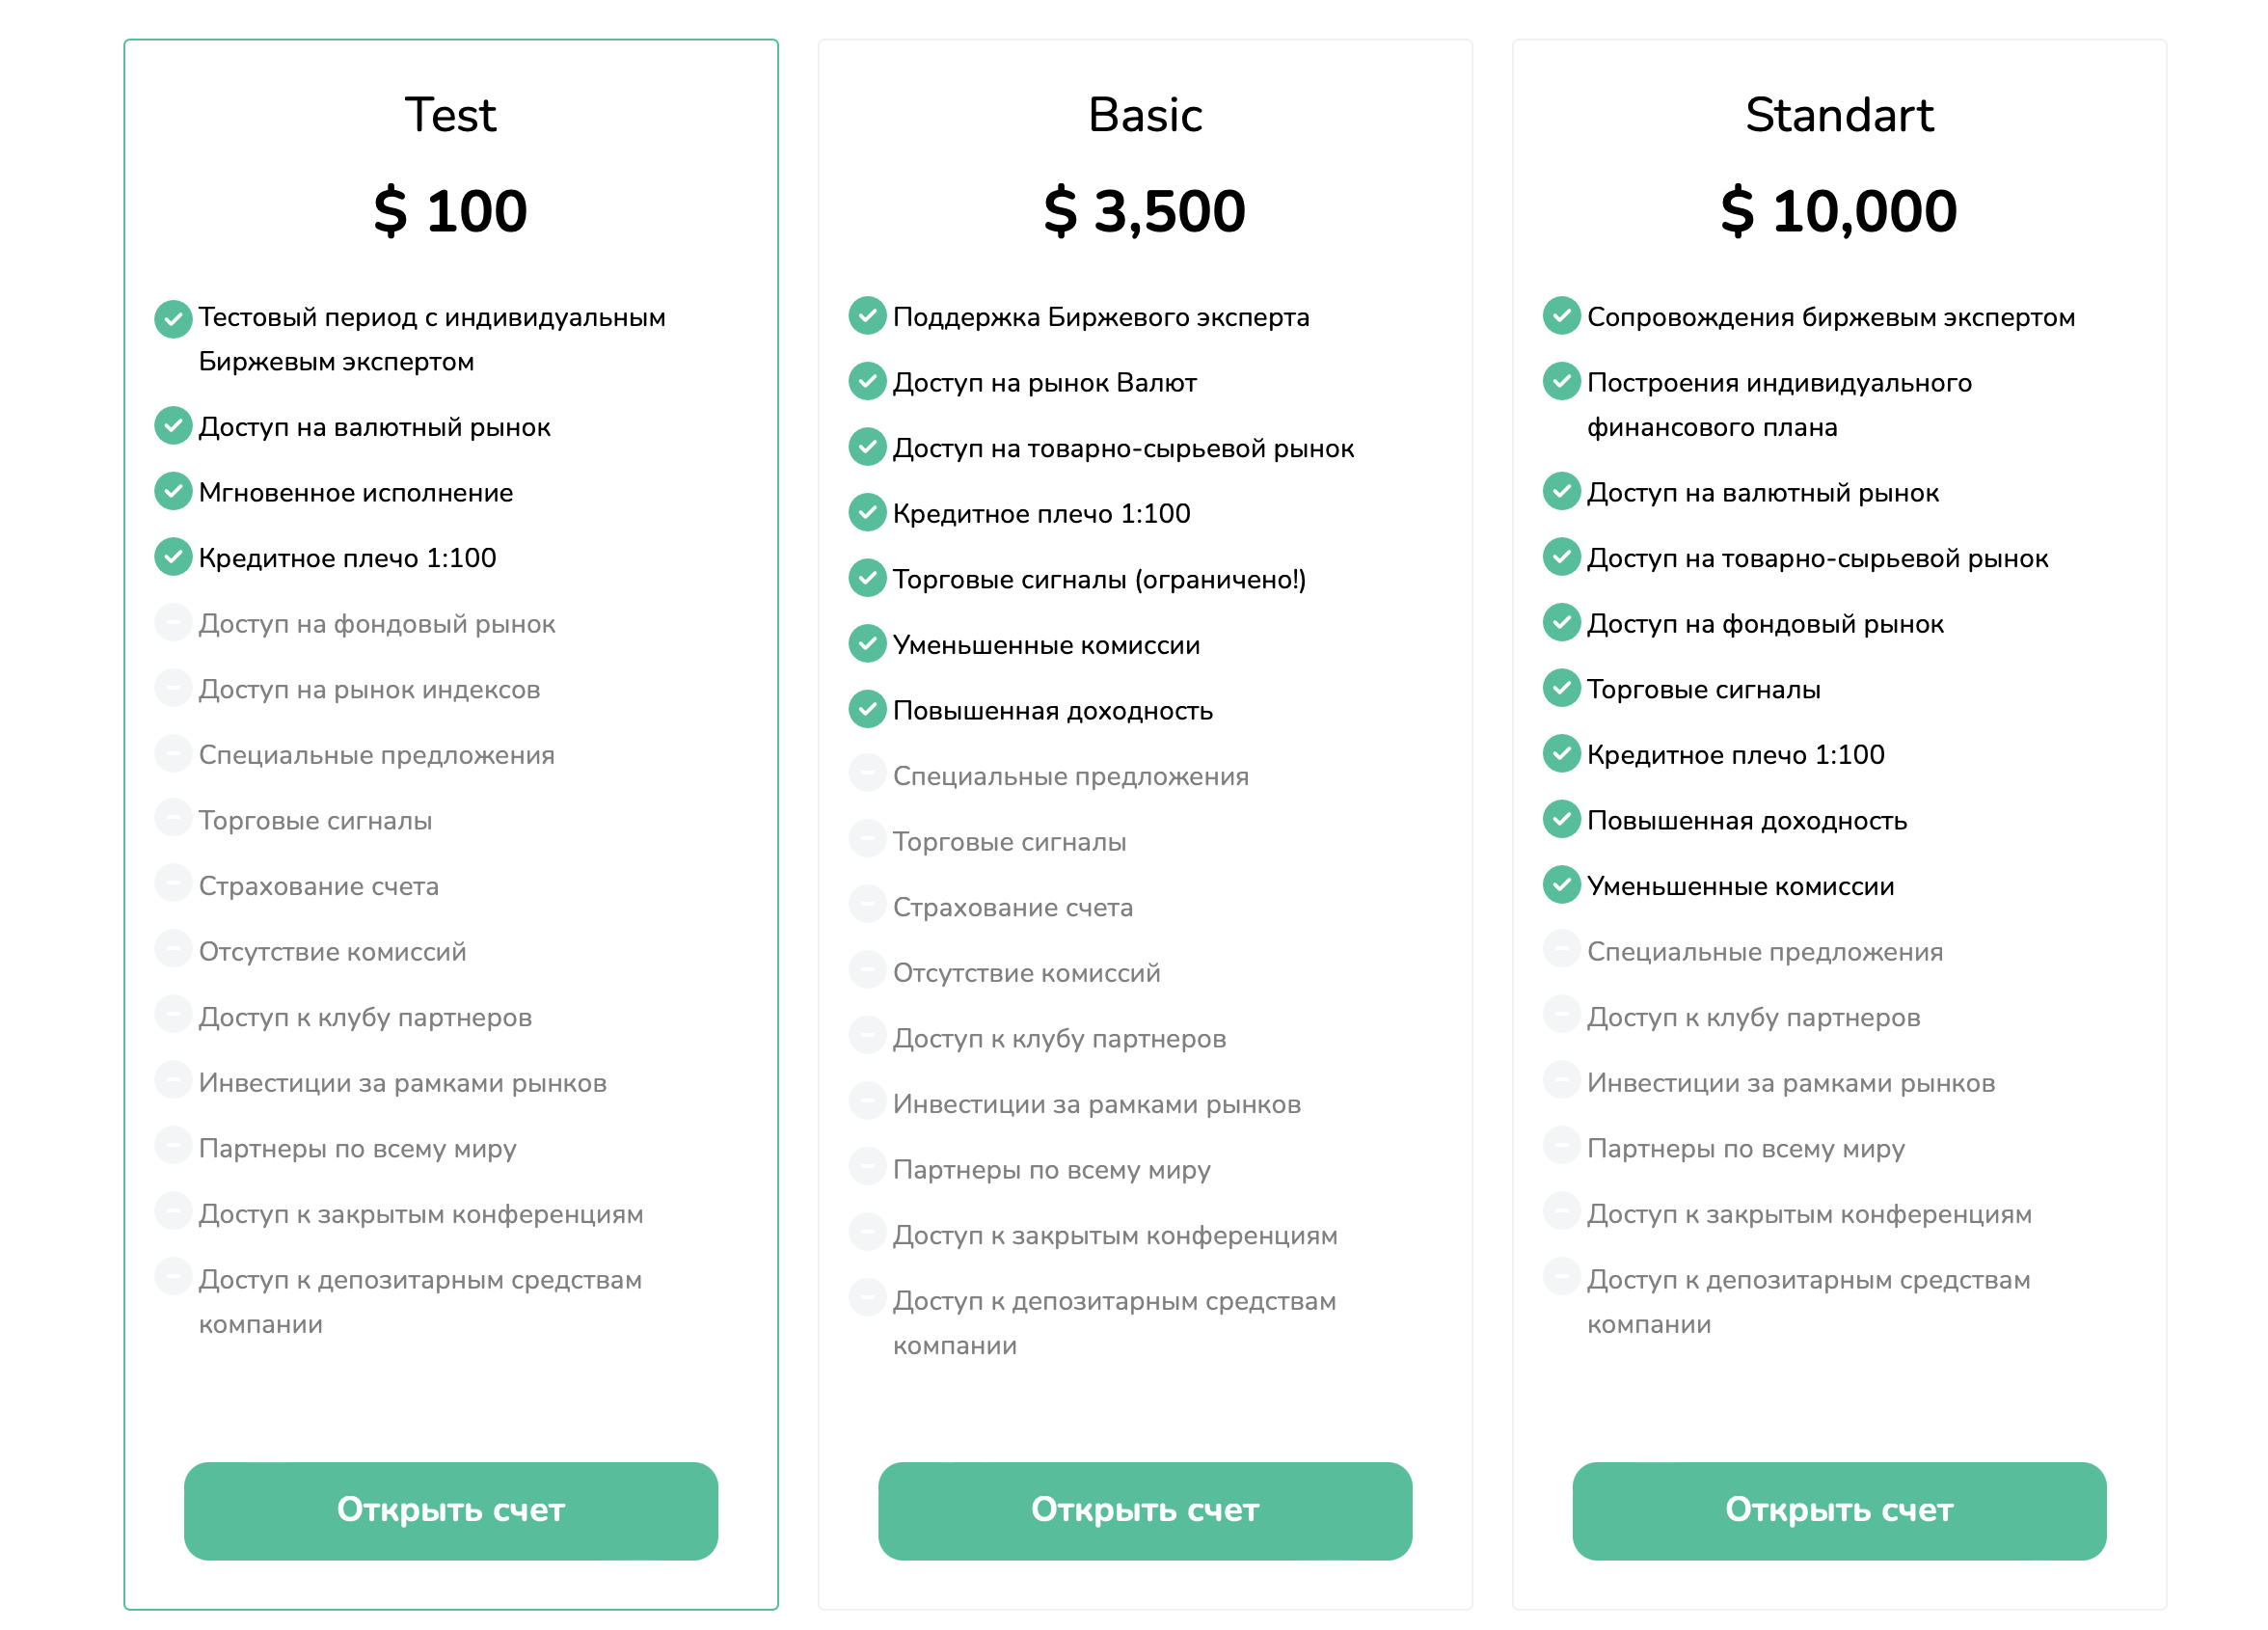Image resolution: width=2268 pixels, height=1630 pixels.
Task: Click gray minus icon beside Test's Страхование счета
Action: [173, 884]
